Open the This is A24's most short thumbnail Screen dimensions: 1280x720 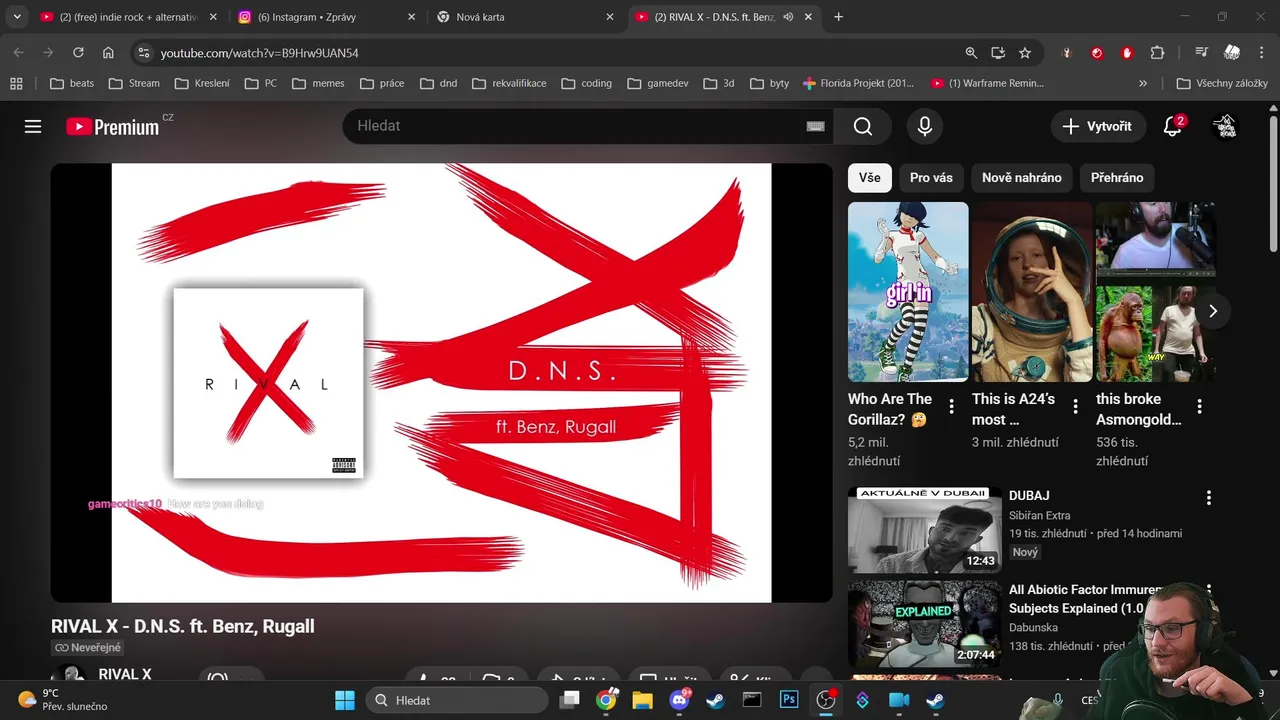point(1032,291)
